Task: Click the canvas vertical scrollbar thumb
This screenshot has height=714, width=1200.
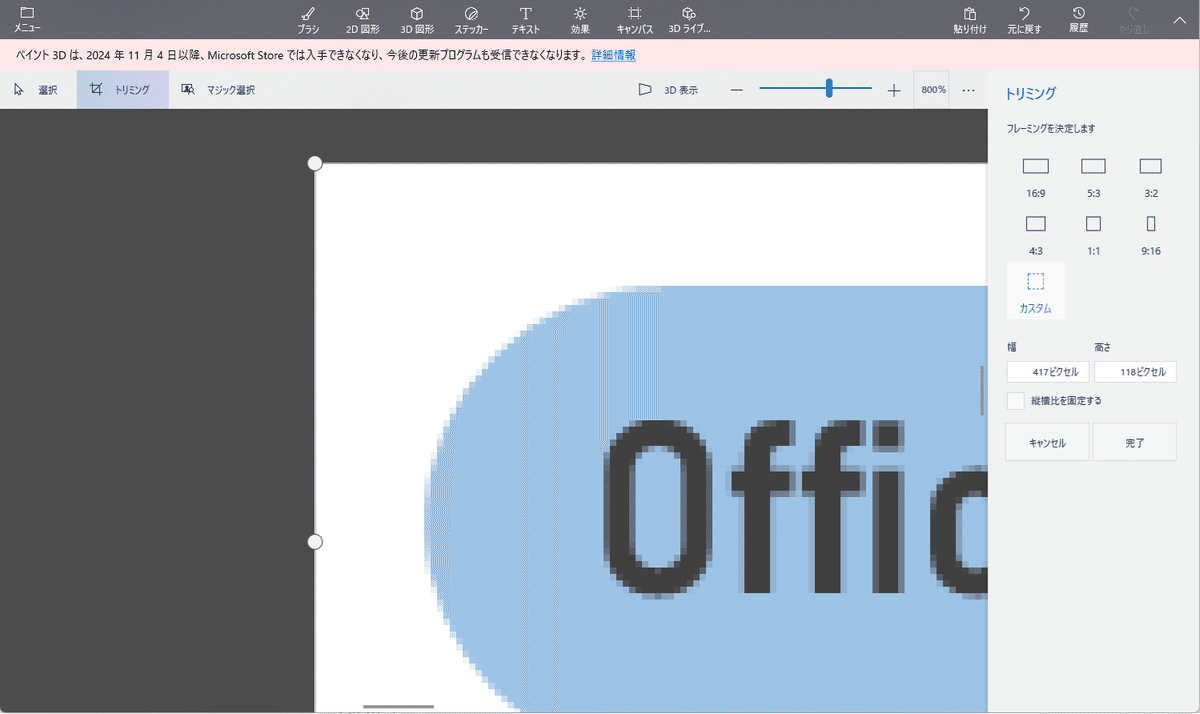Action: [982, 390]
